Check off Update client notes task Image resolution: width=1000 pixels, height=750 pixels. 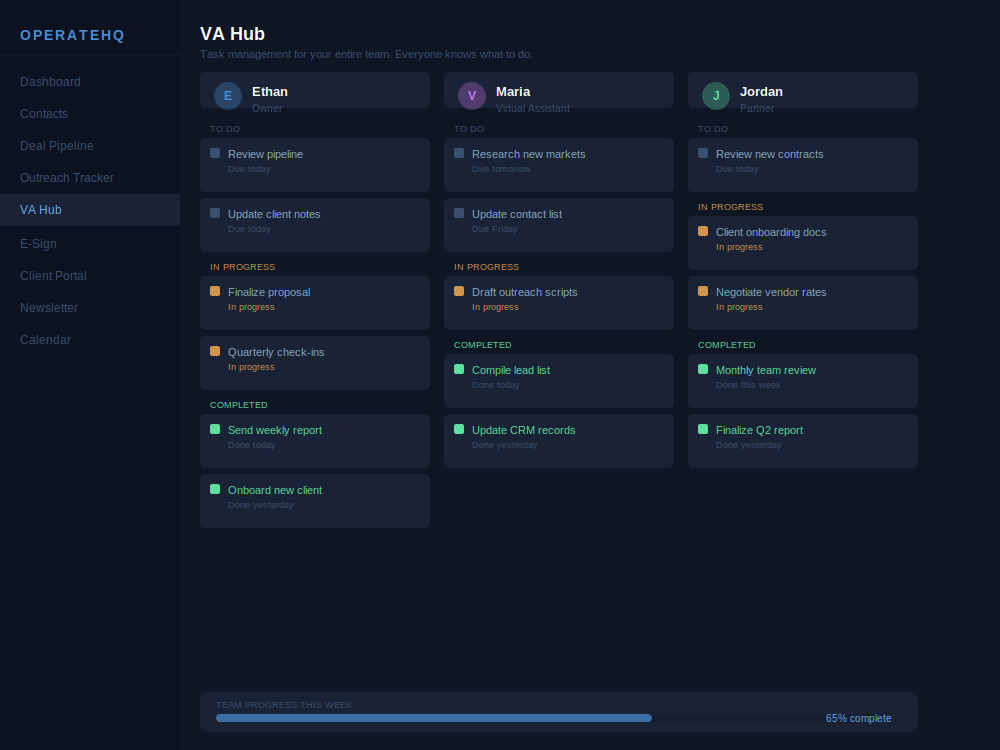point(215,213)
